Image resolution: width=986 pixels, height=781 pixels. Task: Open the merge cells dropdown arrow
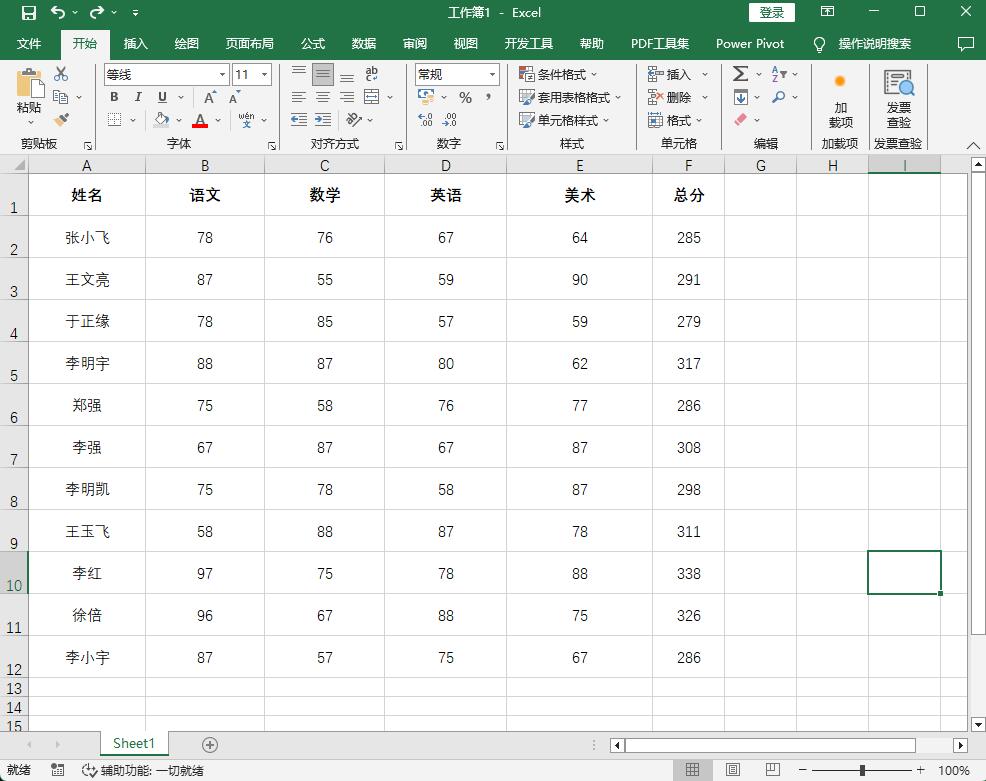[390, 97]
